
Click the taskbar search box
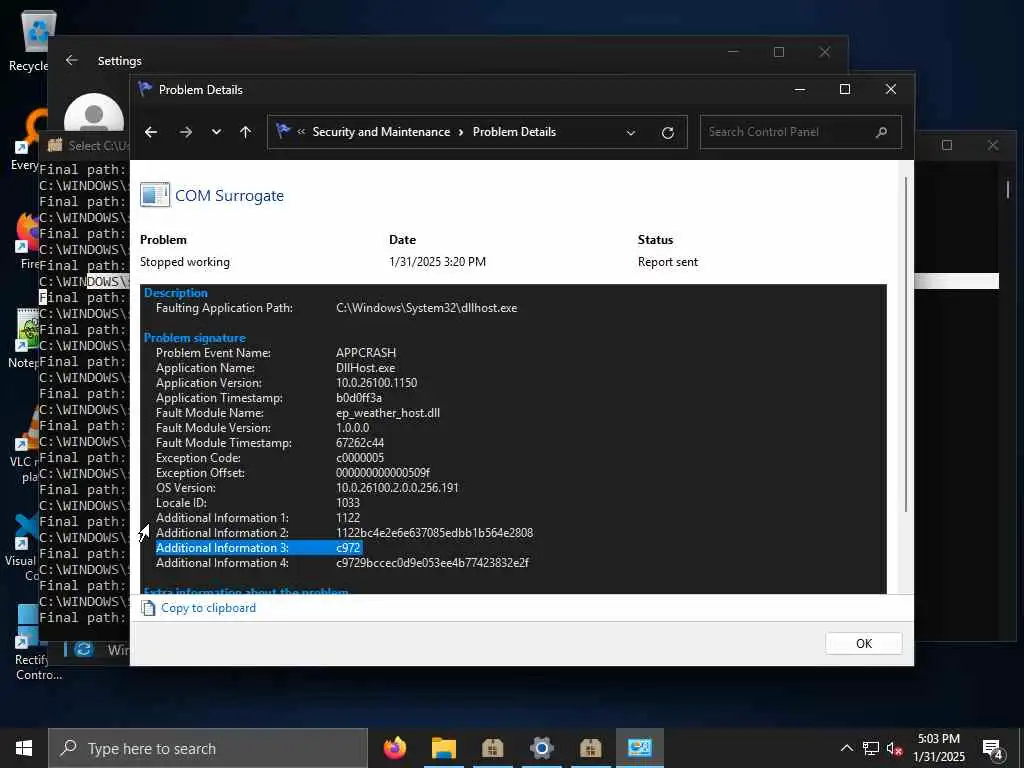208,748
